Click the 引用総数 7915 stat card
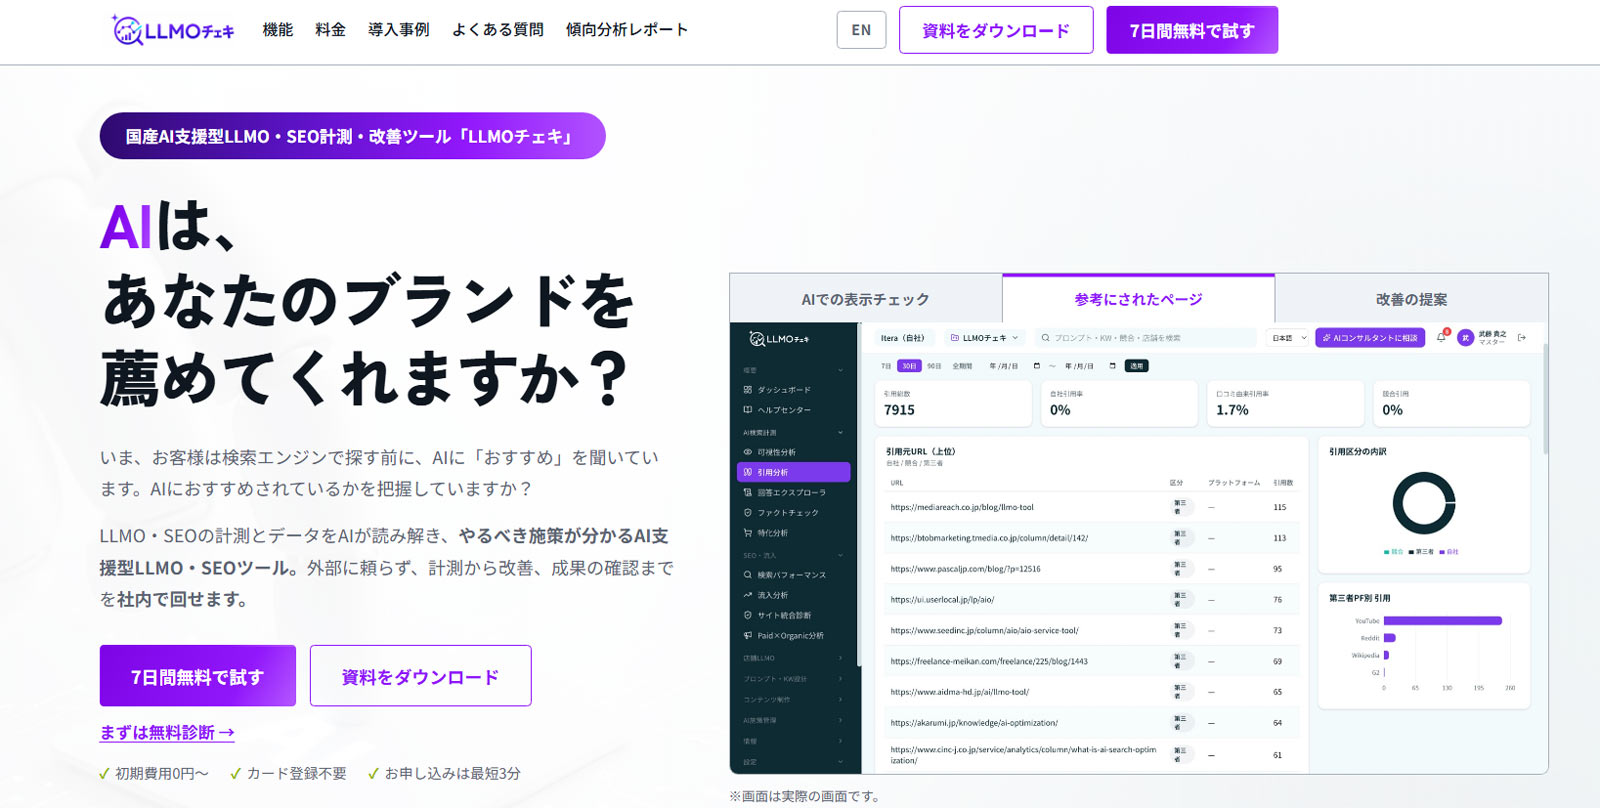The image size is (1600, 808). click(x=953, y=403)
